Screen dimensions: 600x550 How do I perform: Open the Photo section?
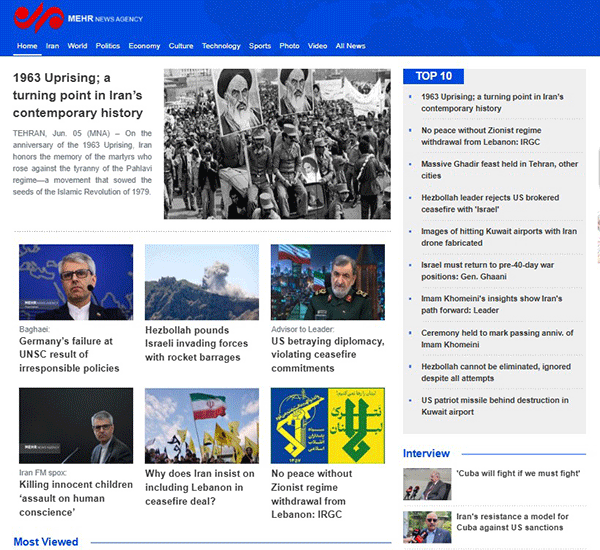(289, 46)
